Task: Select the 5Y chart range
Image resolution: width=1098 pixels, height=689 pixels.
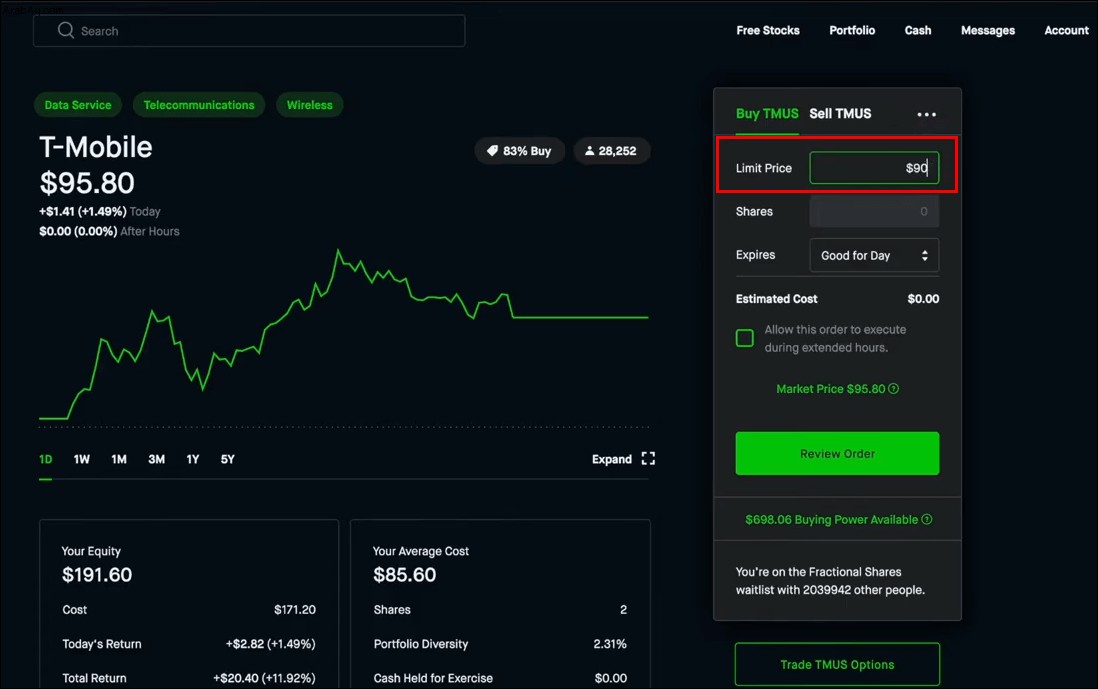Action: tap(228, 459)
